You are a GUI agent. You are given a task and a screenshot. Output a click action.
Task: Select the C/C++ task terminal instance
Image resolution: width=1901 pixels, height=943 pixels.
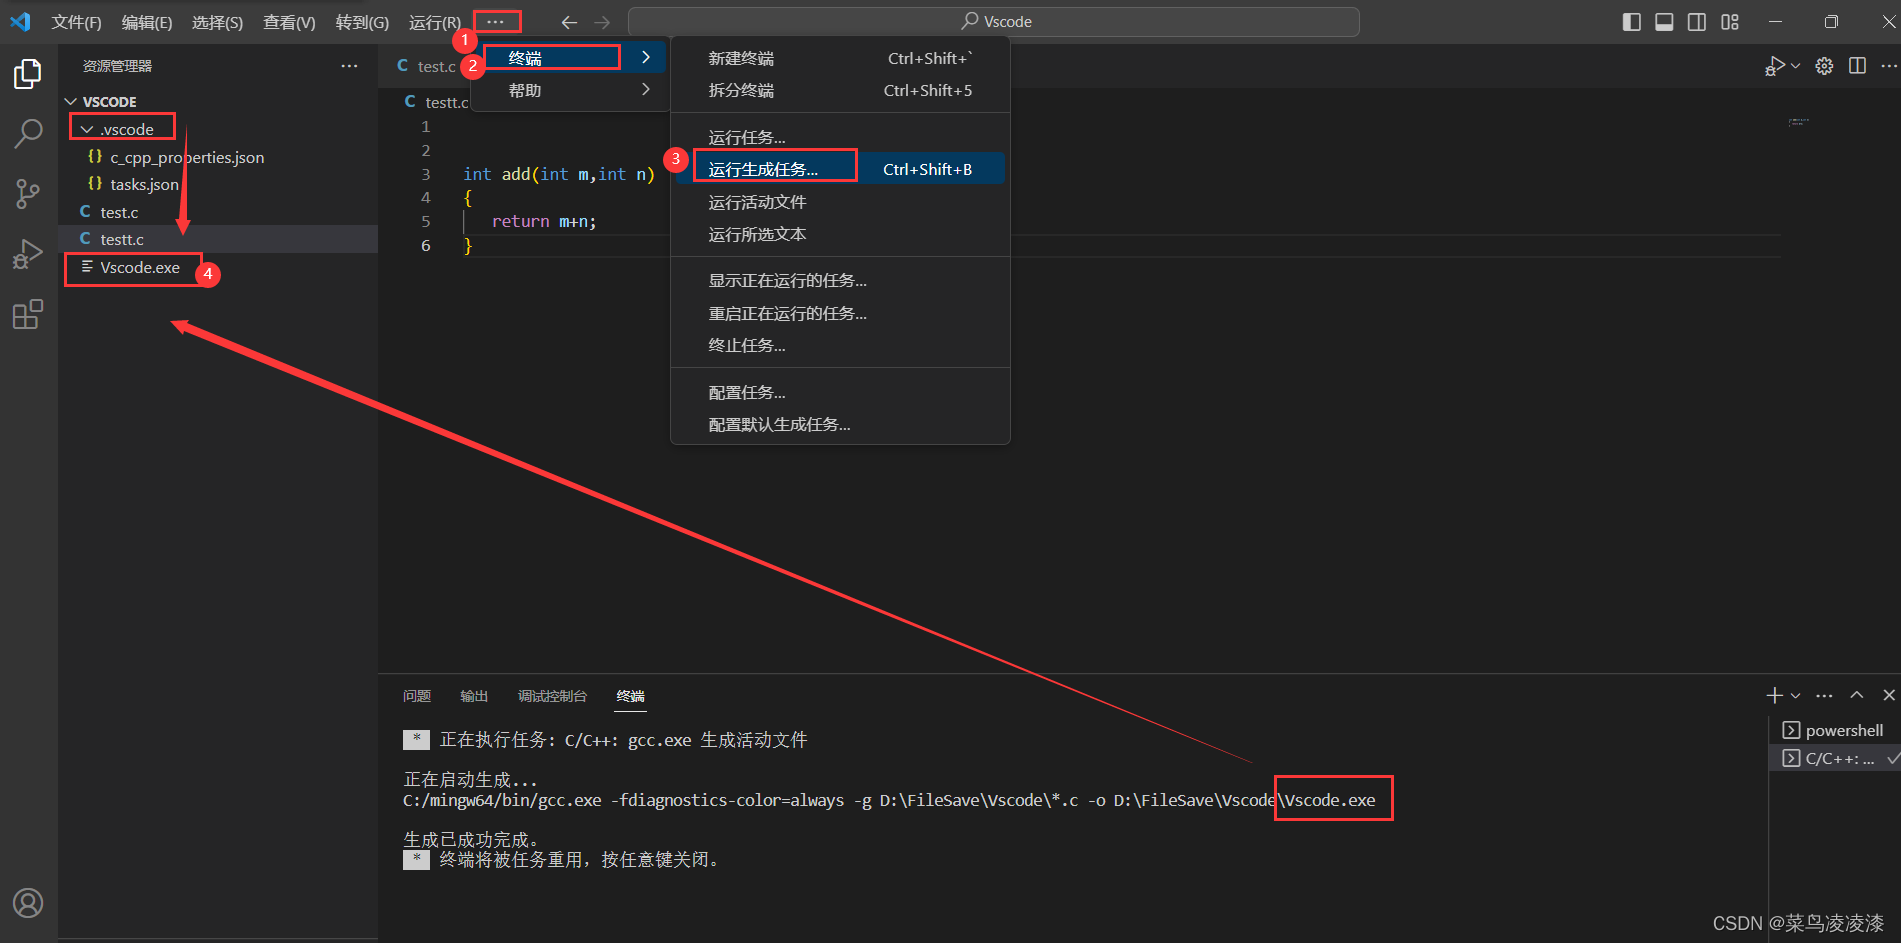tap(1834, 758)
